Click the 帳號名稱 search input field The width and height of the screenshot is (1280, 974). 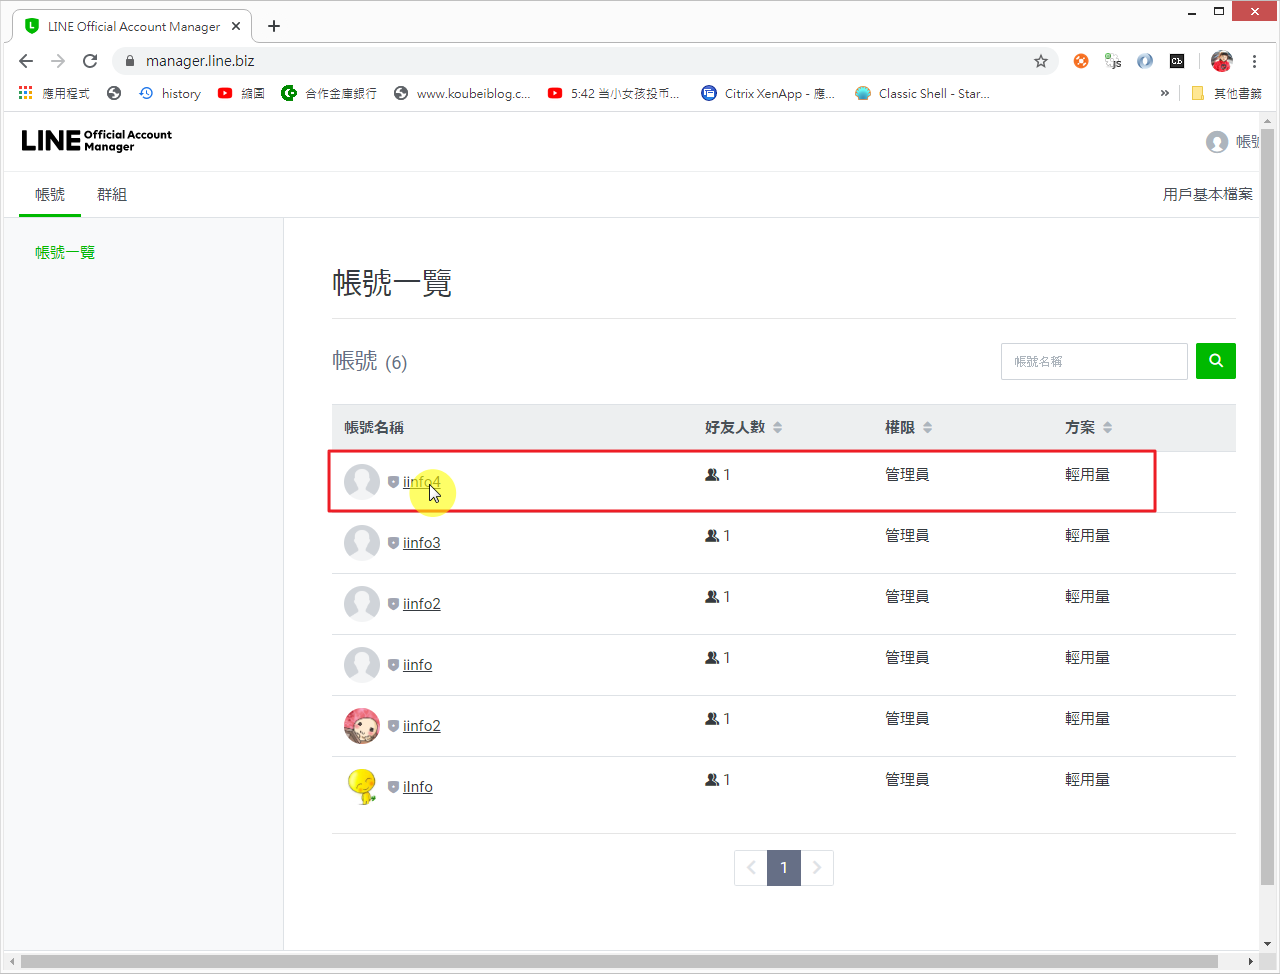[x=1093, y=361]
